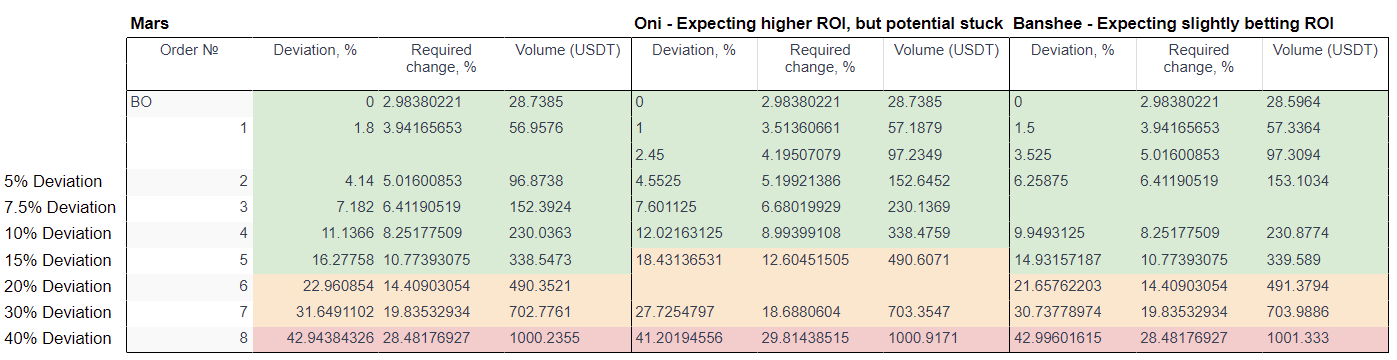Screen dimensions: 1397x360
Task: Click Banshee deviation cell 6.25875
Action: (x=1073, y=181)
